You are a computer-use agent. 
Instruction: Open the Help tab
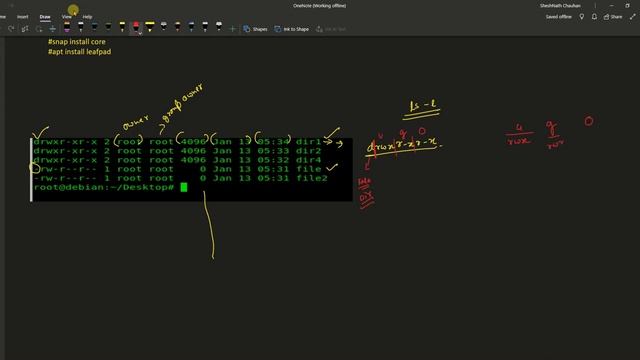pos(87,17)
